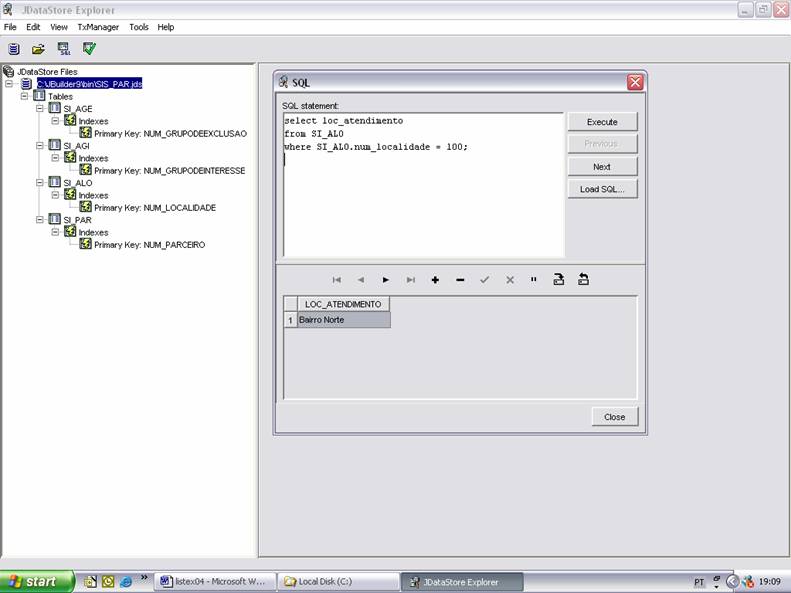This screenshot has height=593, width=791.
Task: Collapse Indexes under SI_AGE
Action: click(x=55, y=121)
